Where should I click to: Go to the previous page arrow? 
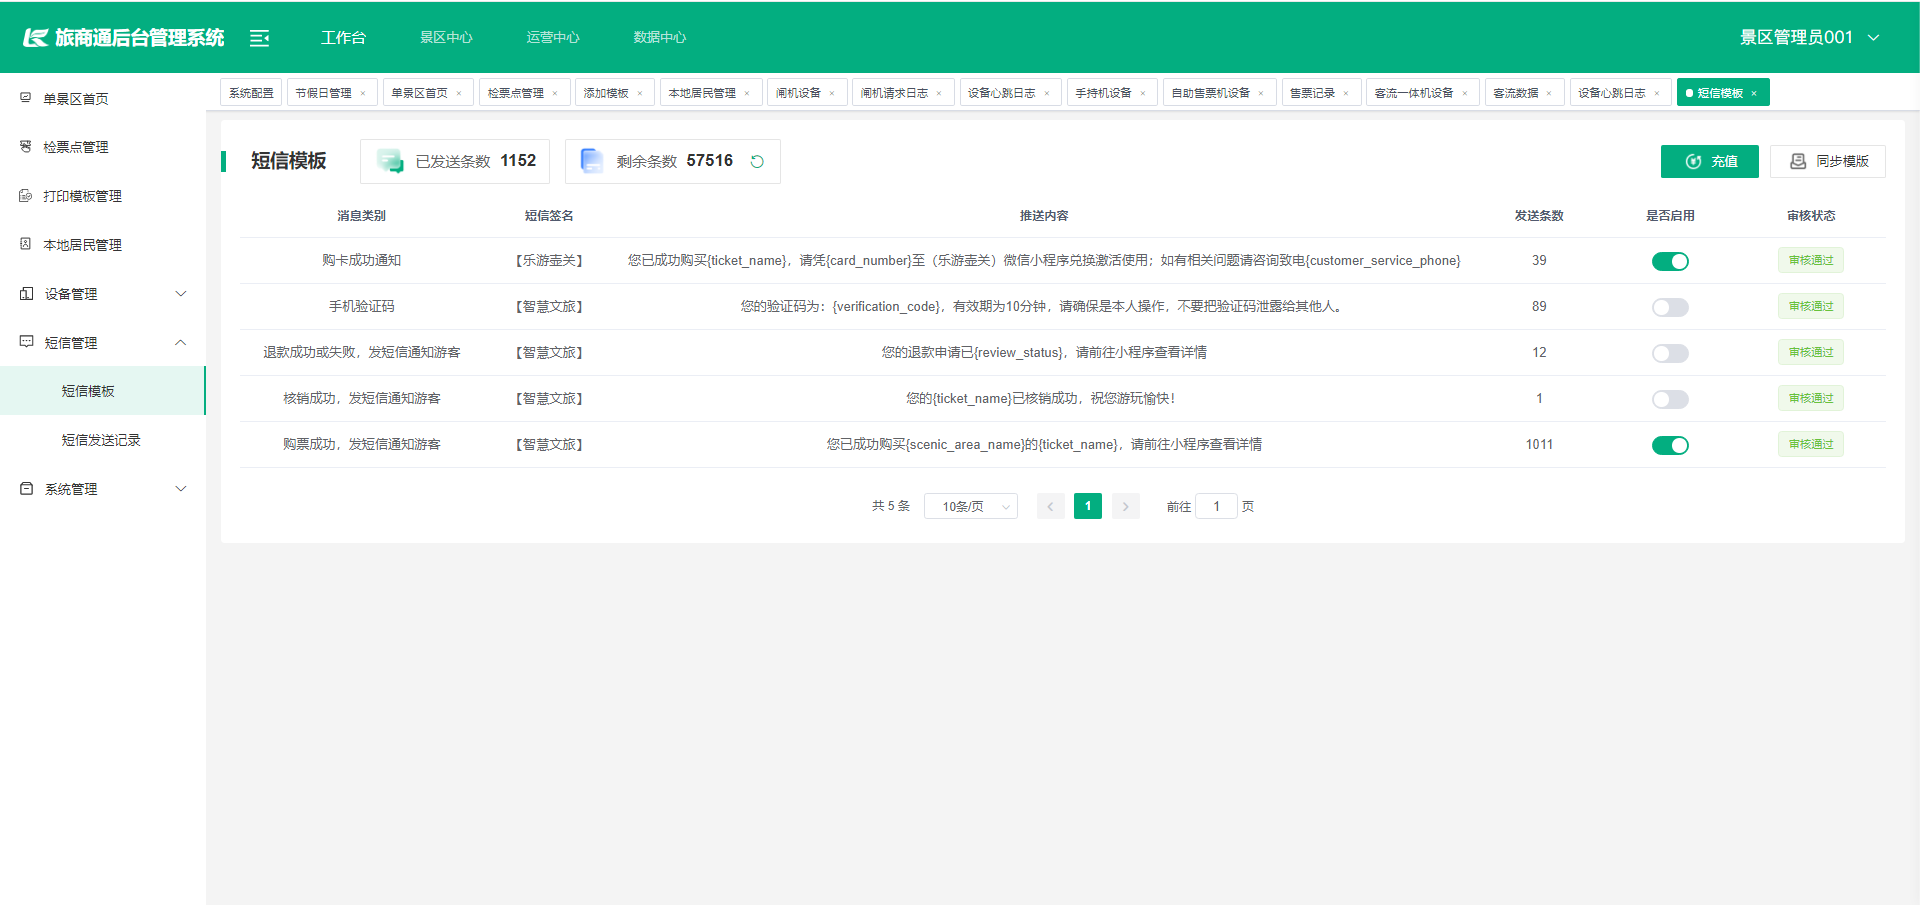[x=1050, y=506]
